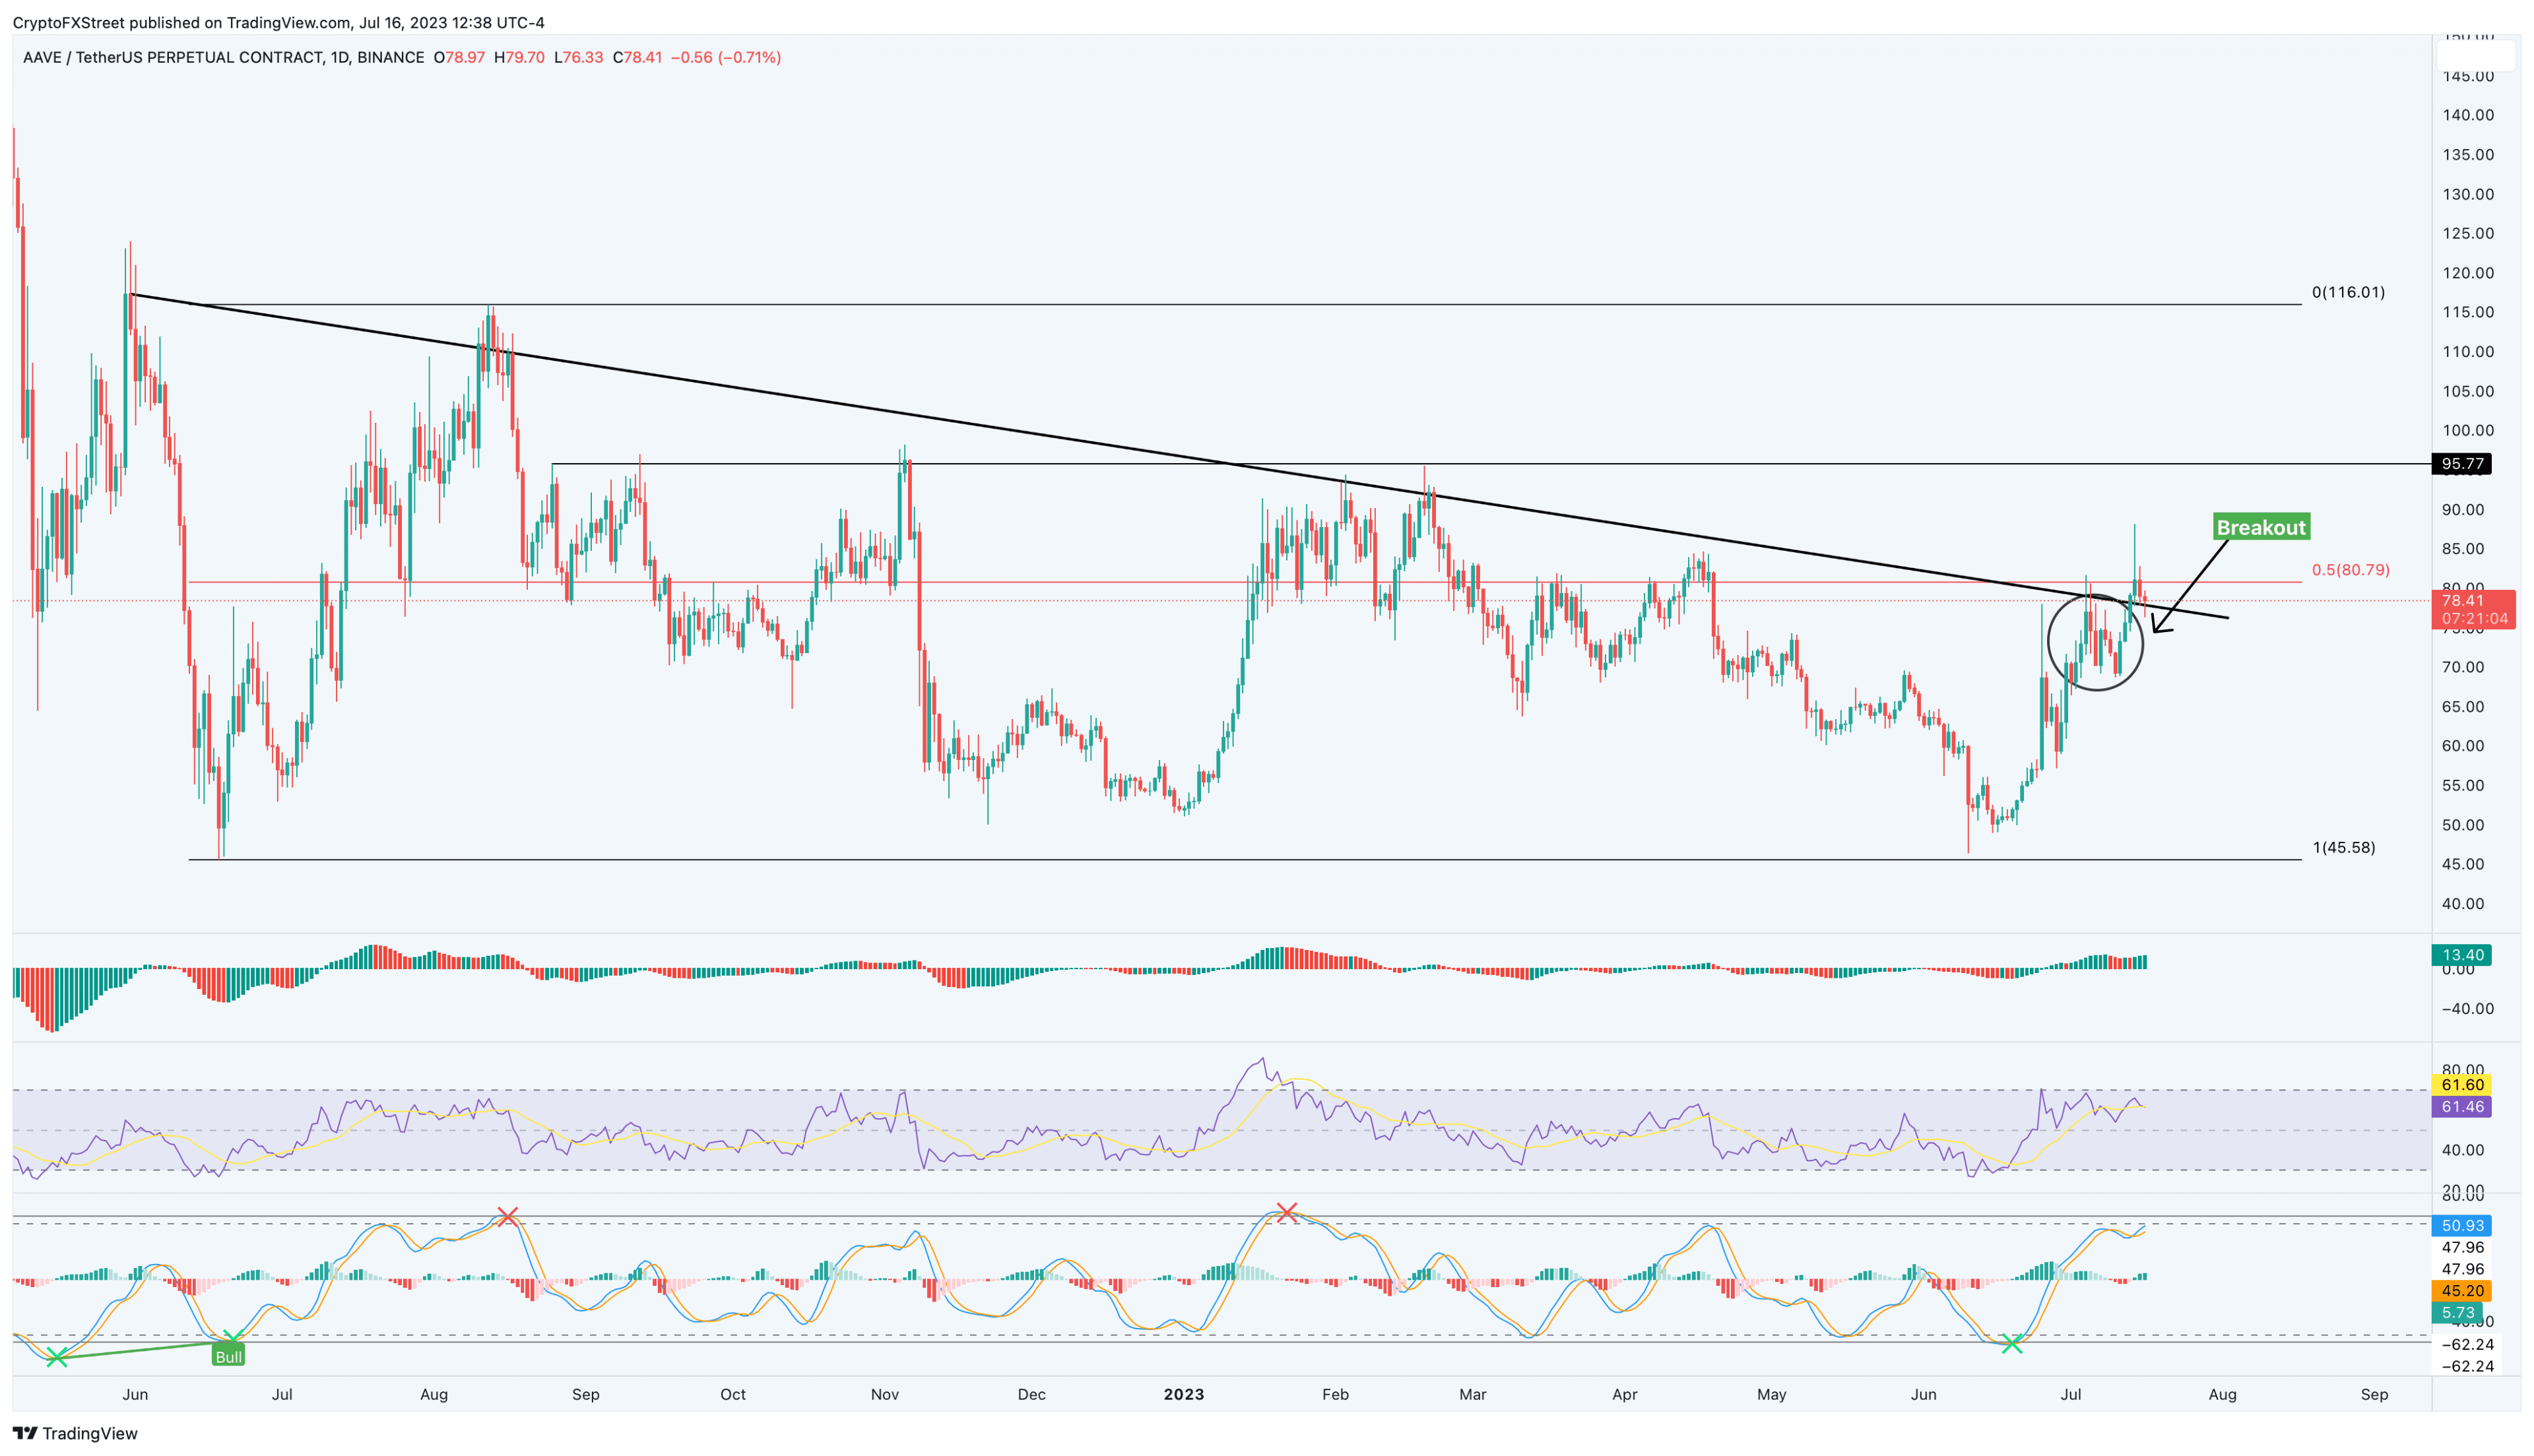Select the L76.33 low value
This screenshot has height=1456, width=2534.
click(x=579, y=57)
